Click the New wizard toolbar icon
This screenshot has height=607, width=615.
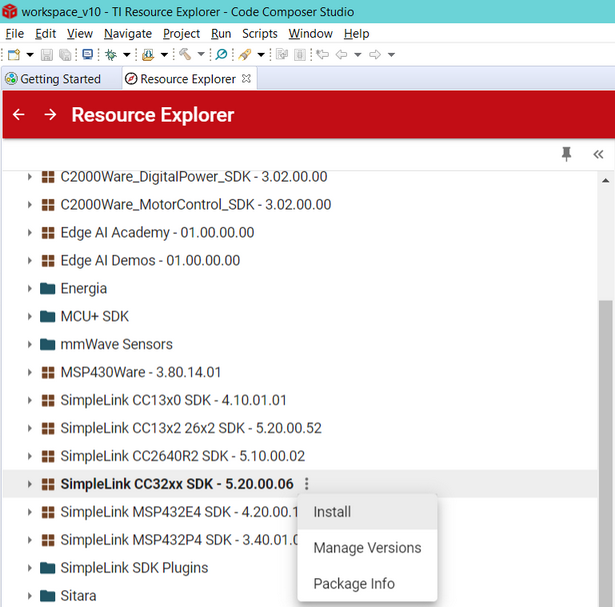14,55
